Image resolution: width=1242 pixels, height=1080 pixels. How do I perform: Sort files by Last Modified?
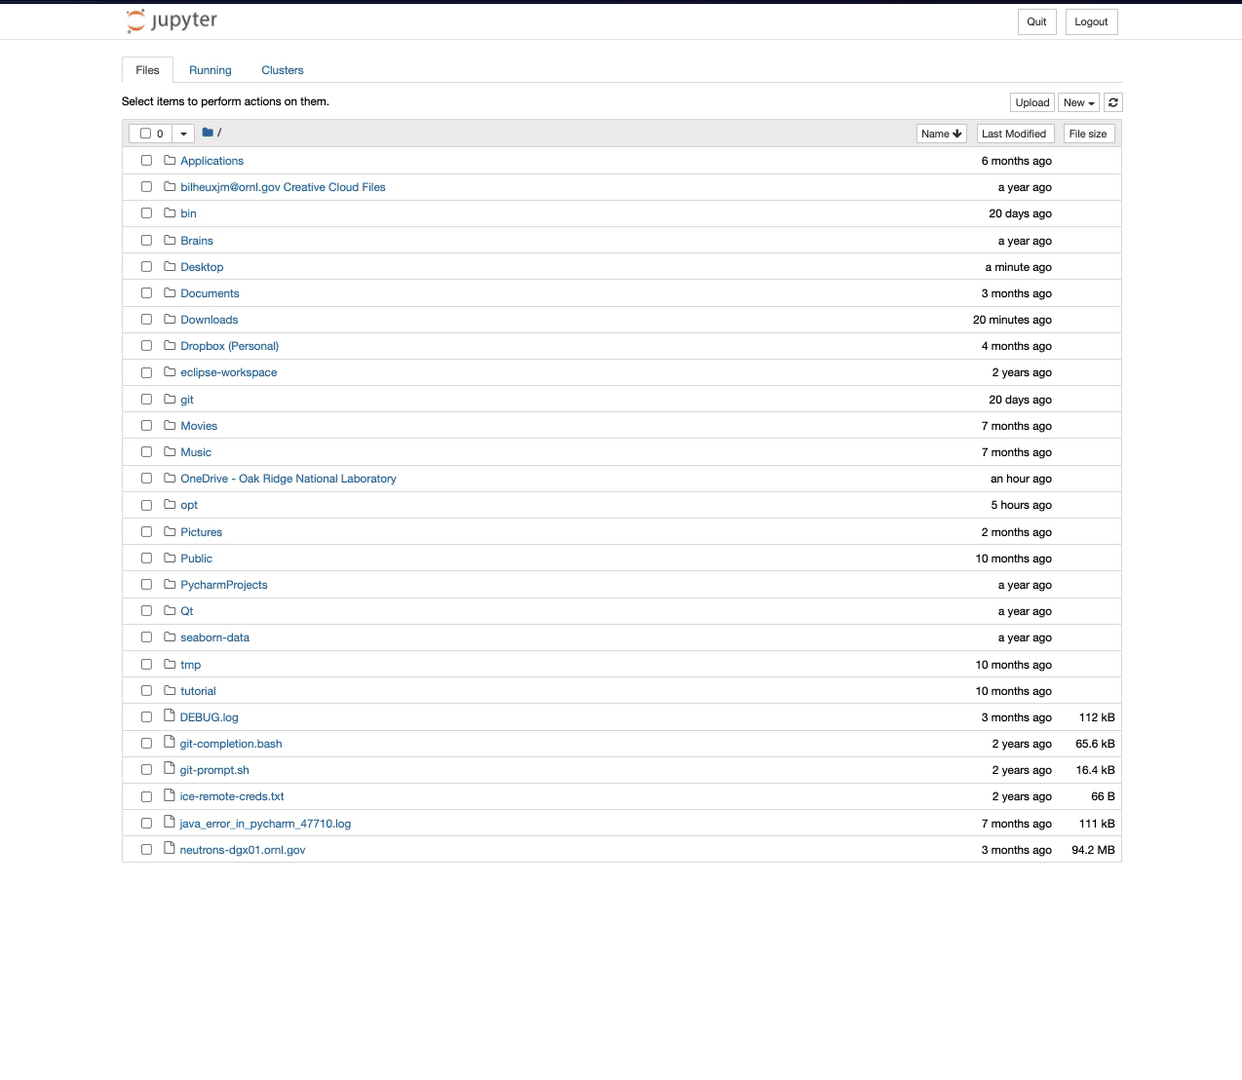click(x=1013, y=134)
